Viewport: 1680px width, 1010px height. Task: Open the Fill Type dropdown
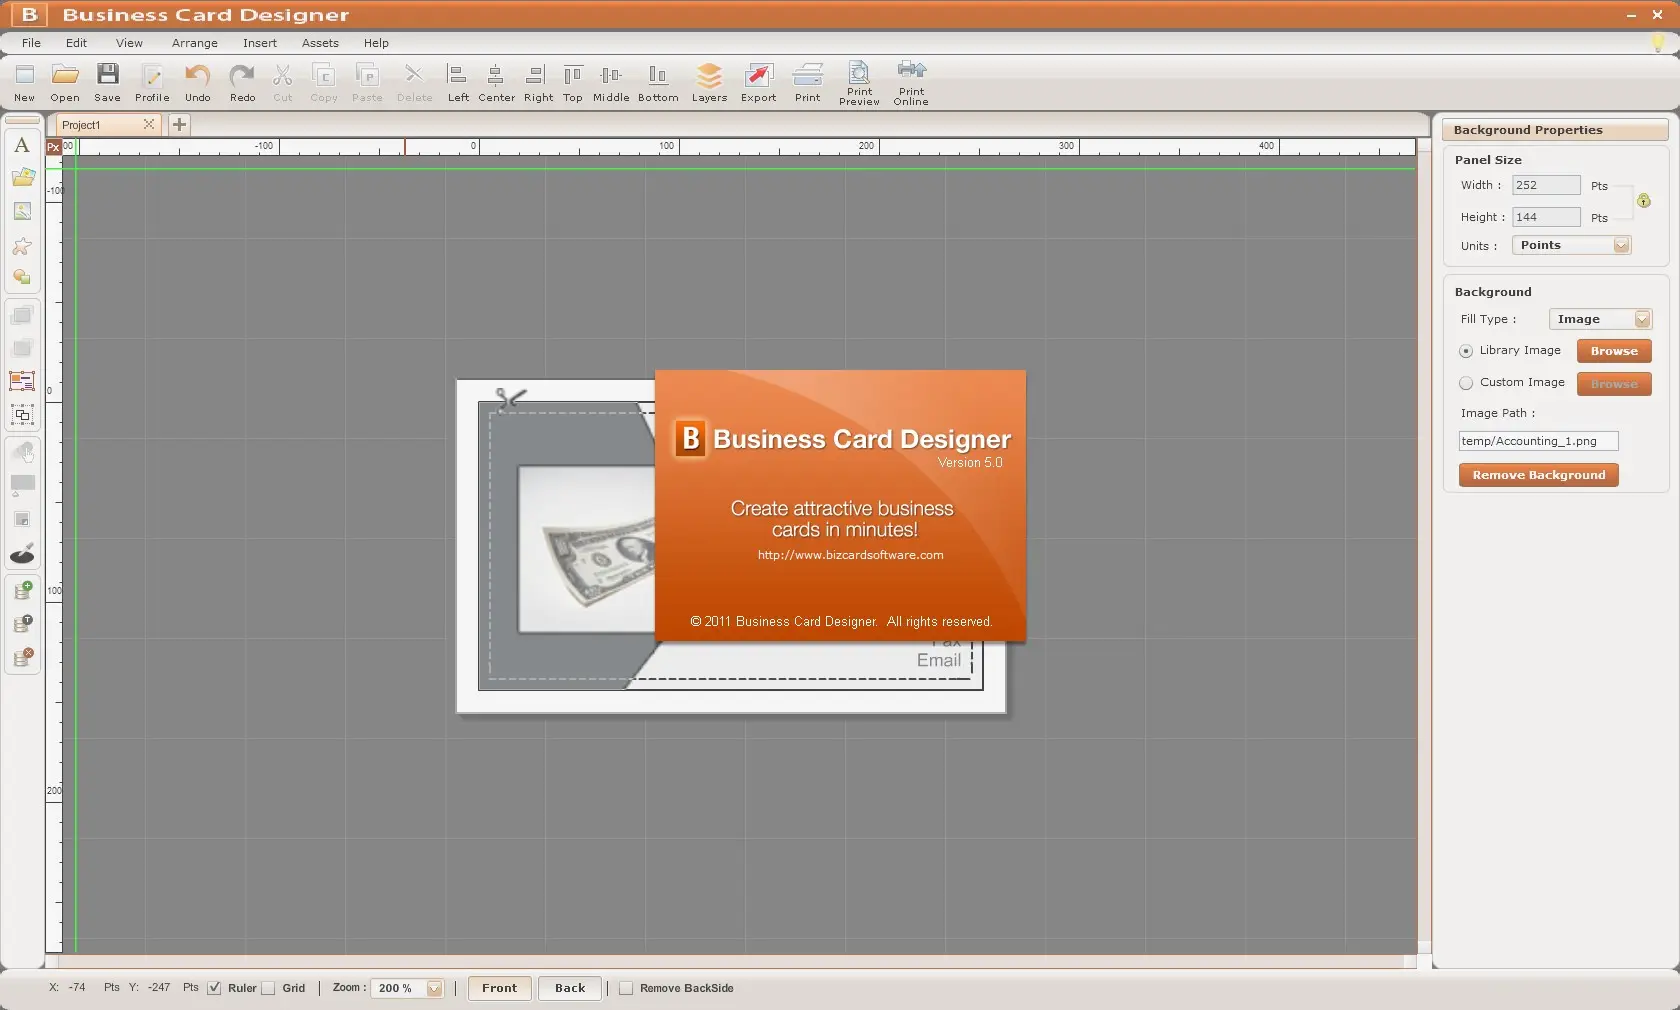1600,319
